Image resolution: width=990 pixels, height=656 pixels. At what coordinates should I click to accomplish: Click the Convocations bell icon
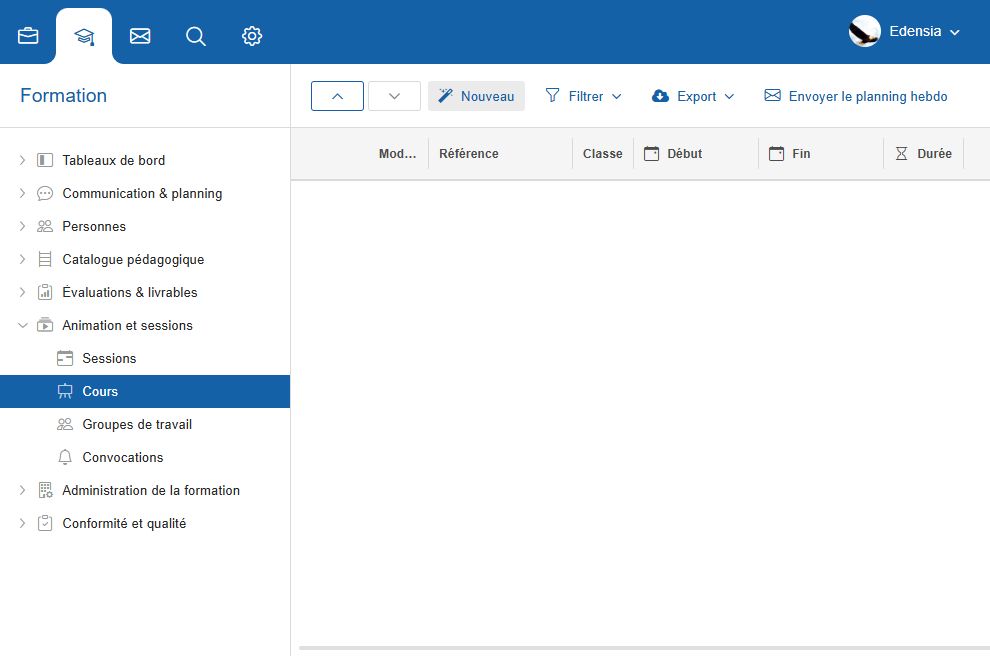(x=65, y=457)
